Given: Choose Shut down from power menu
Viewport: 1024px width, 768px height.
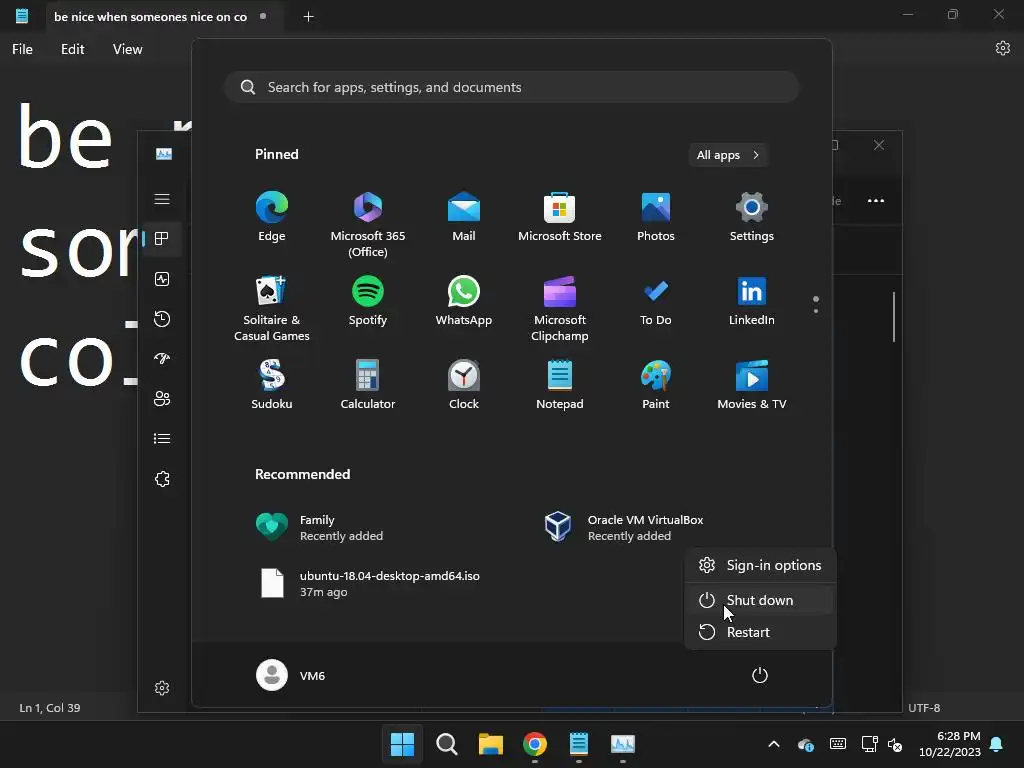Looking at the screenshot, I should click(760, 600).
